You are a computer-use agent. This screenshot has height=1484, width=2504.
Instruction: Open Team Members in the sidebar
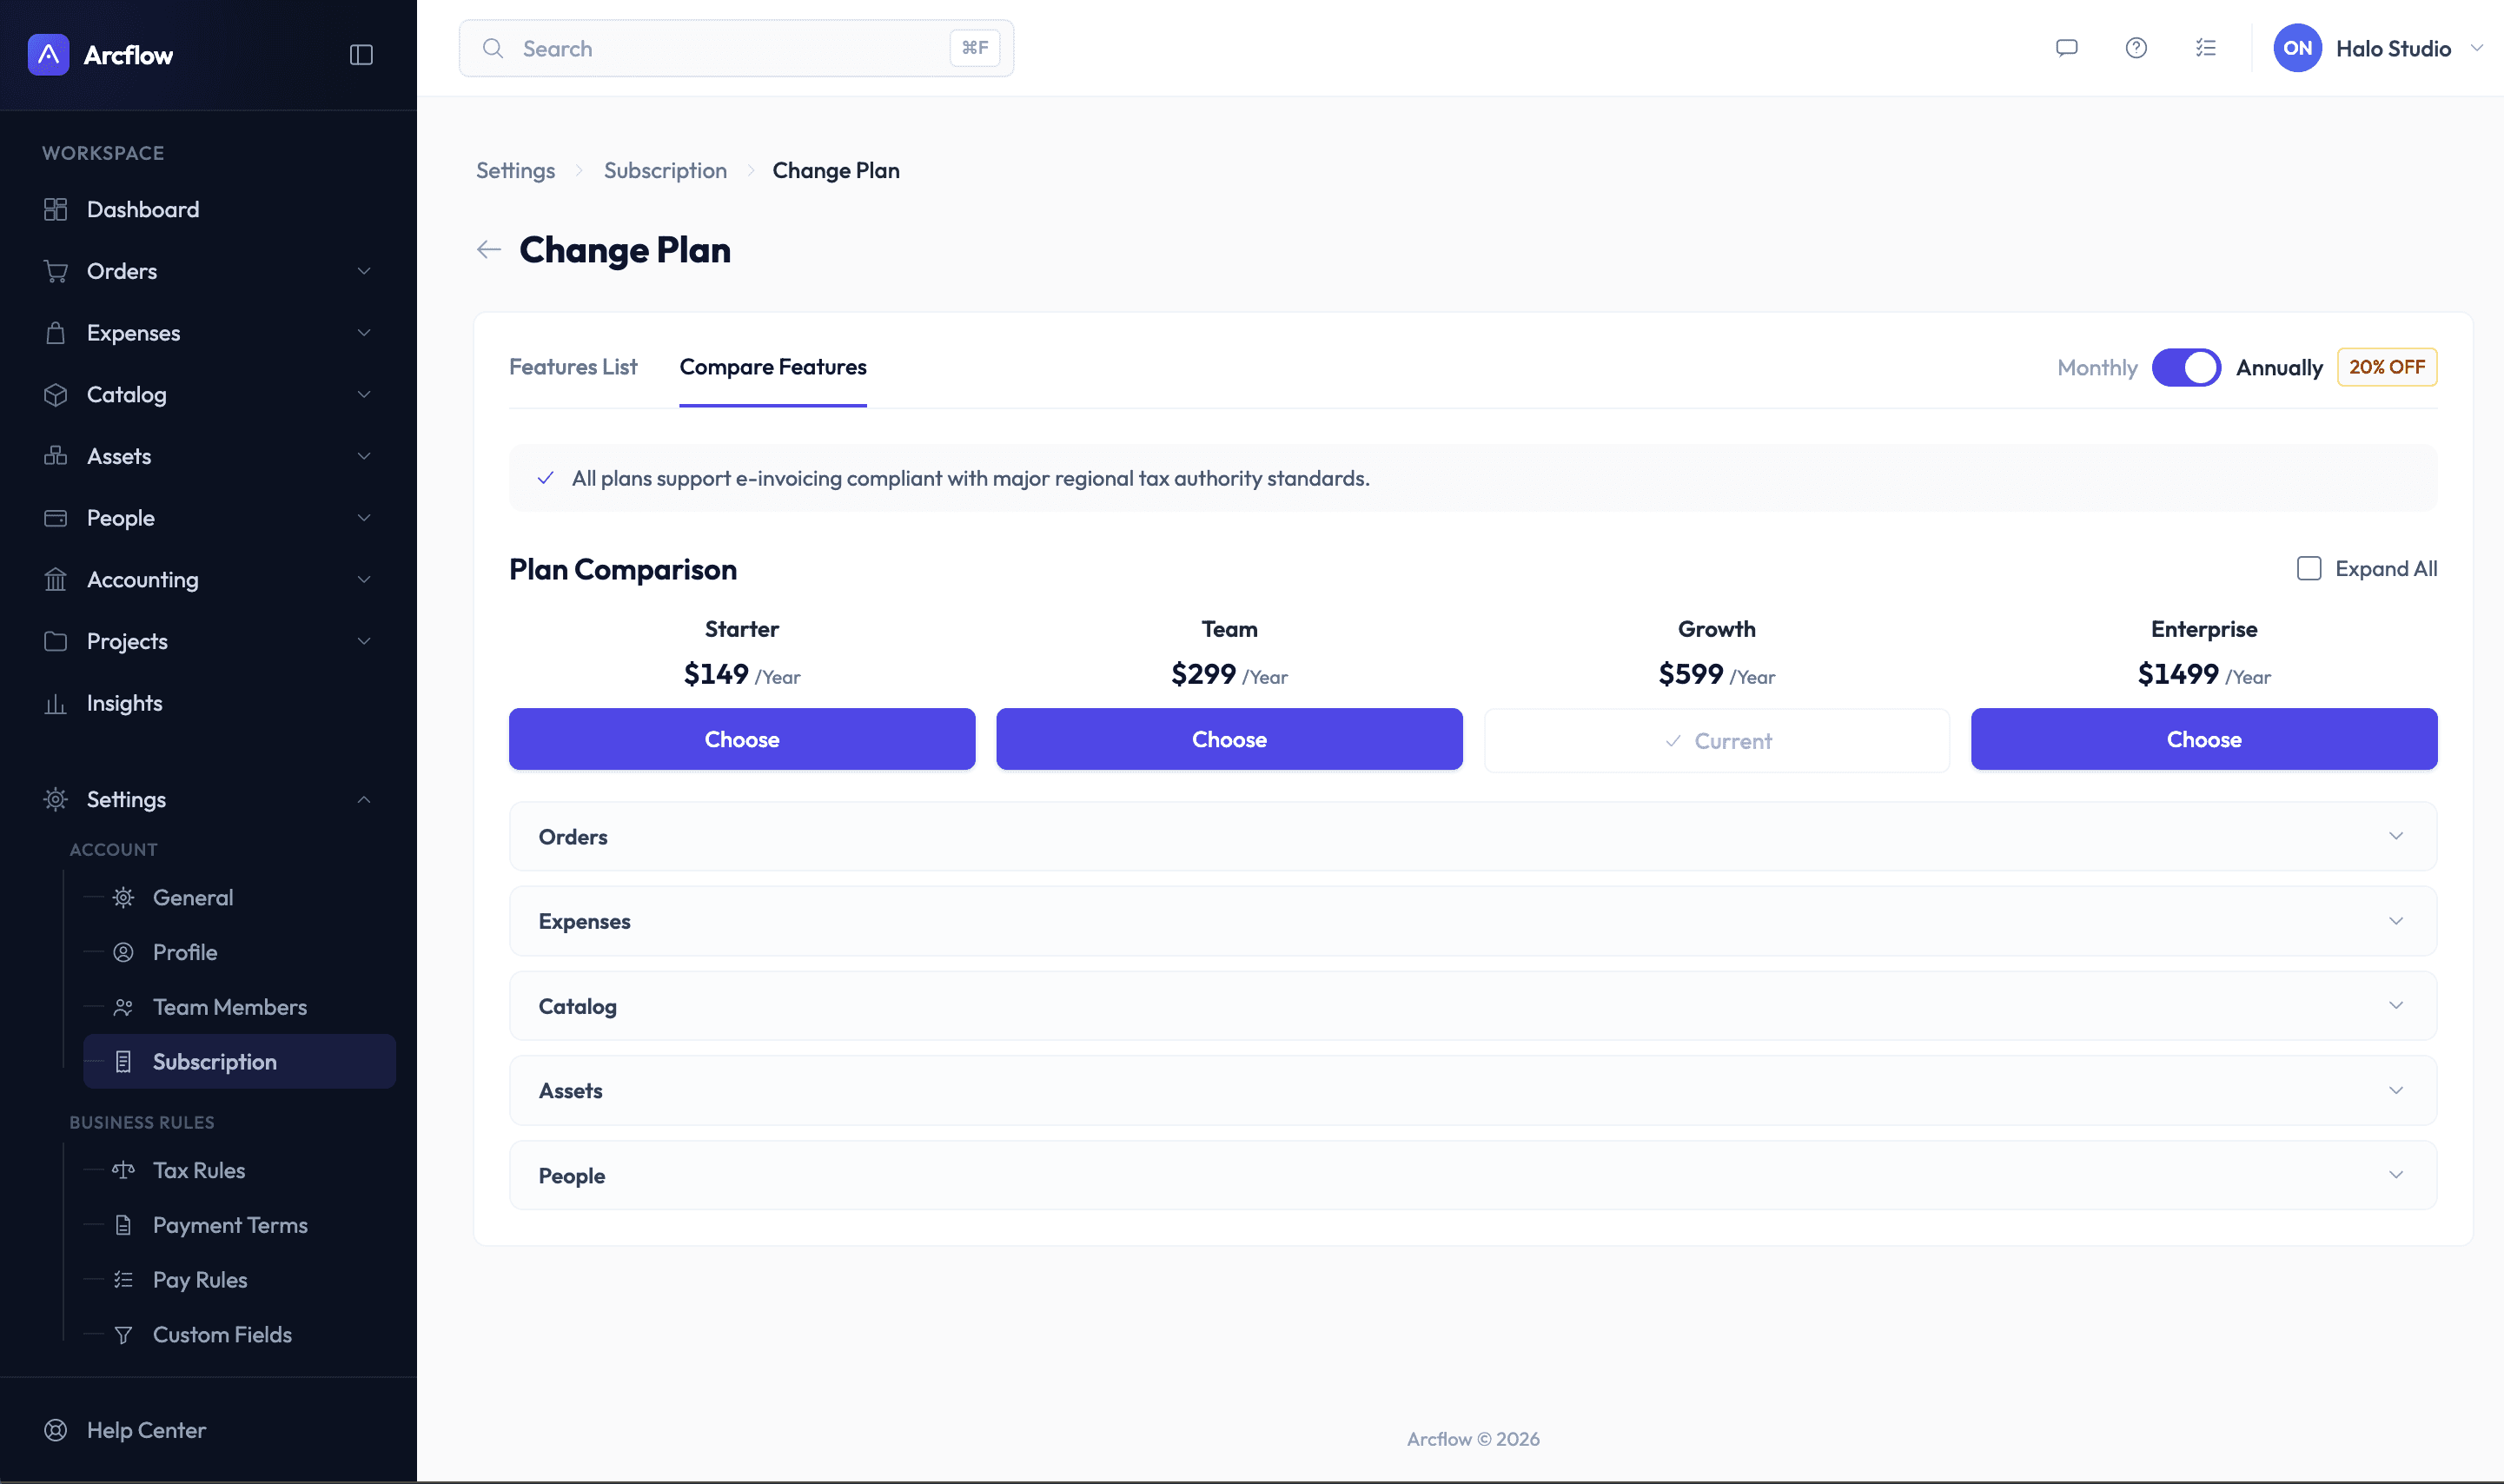(229, 1007)
